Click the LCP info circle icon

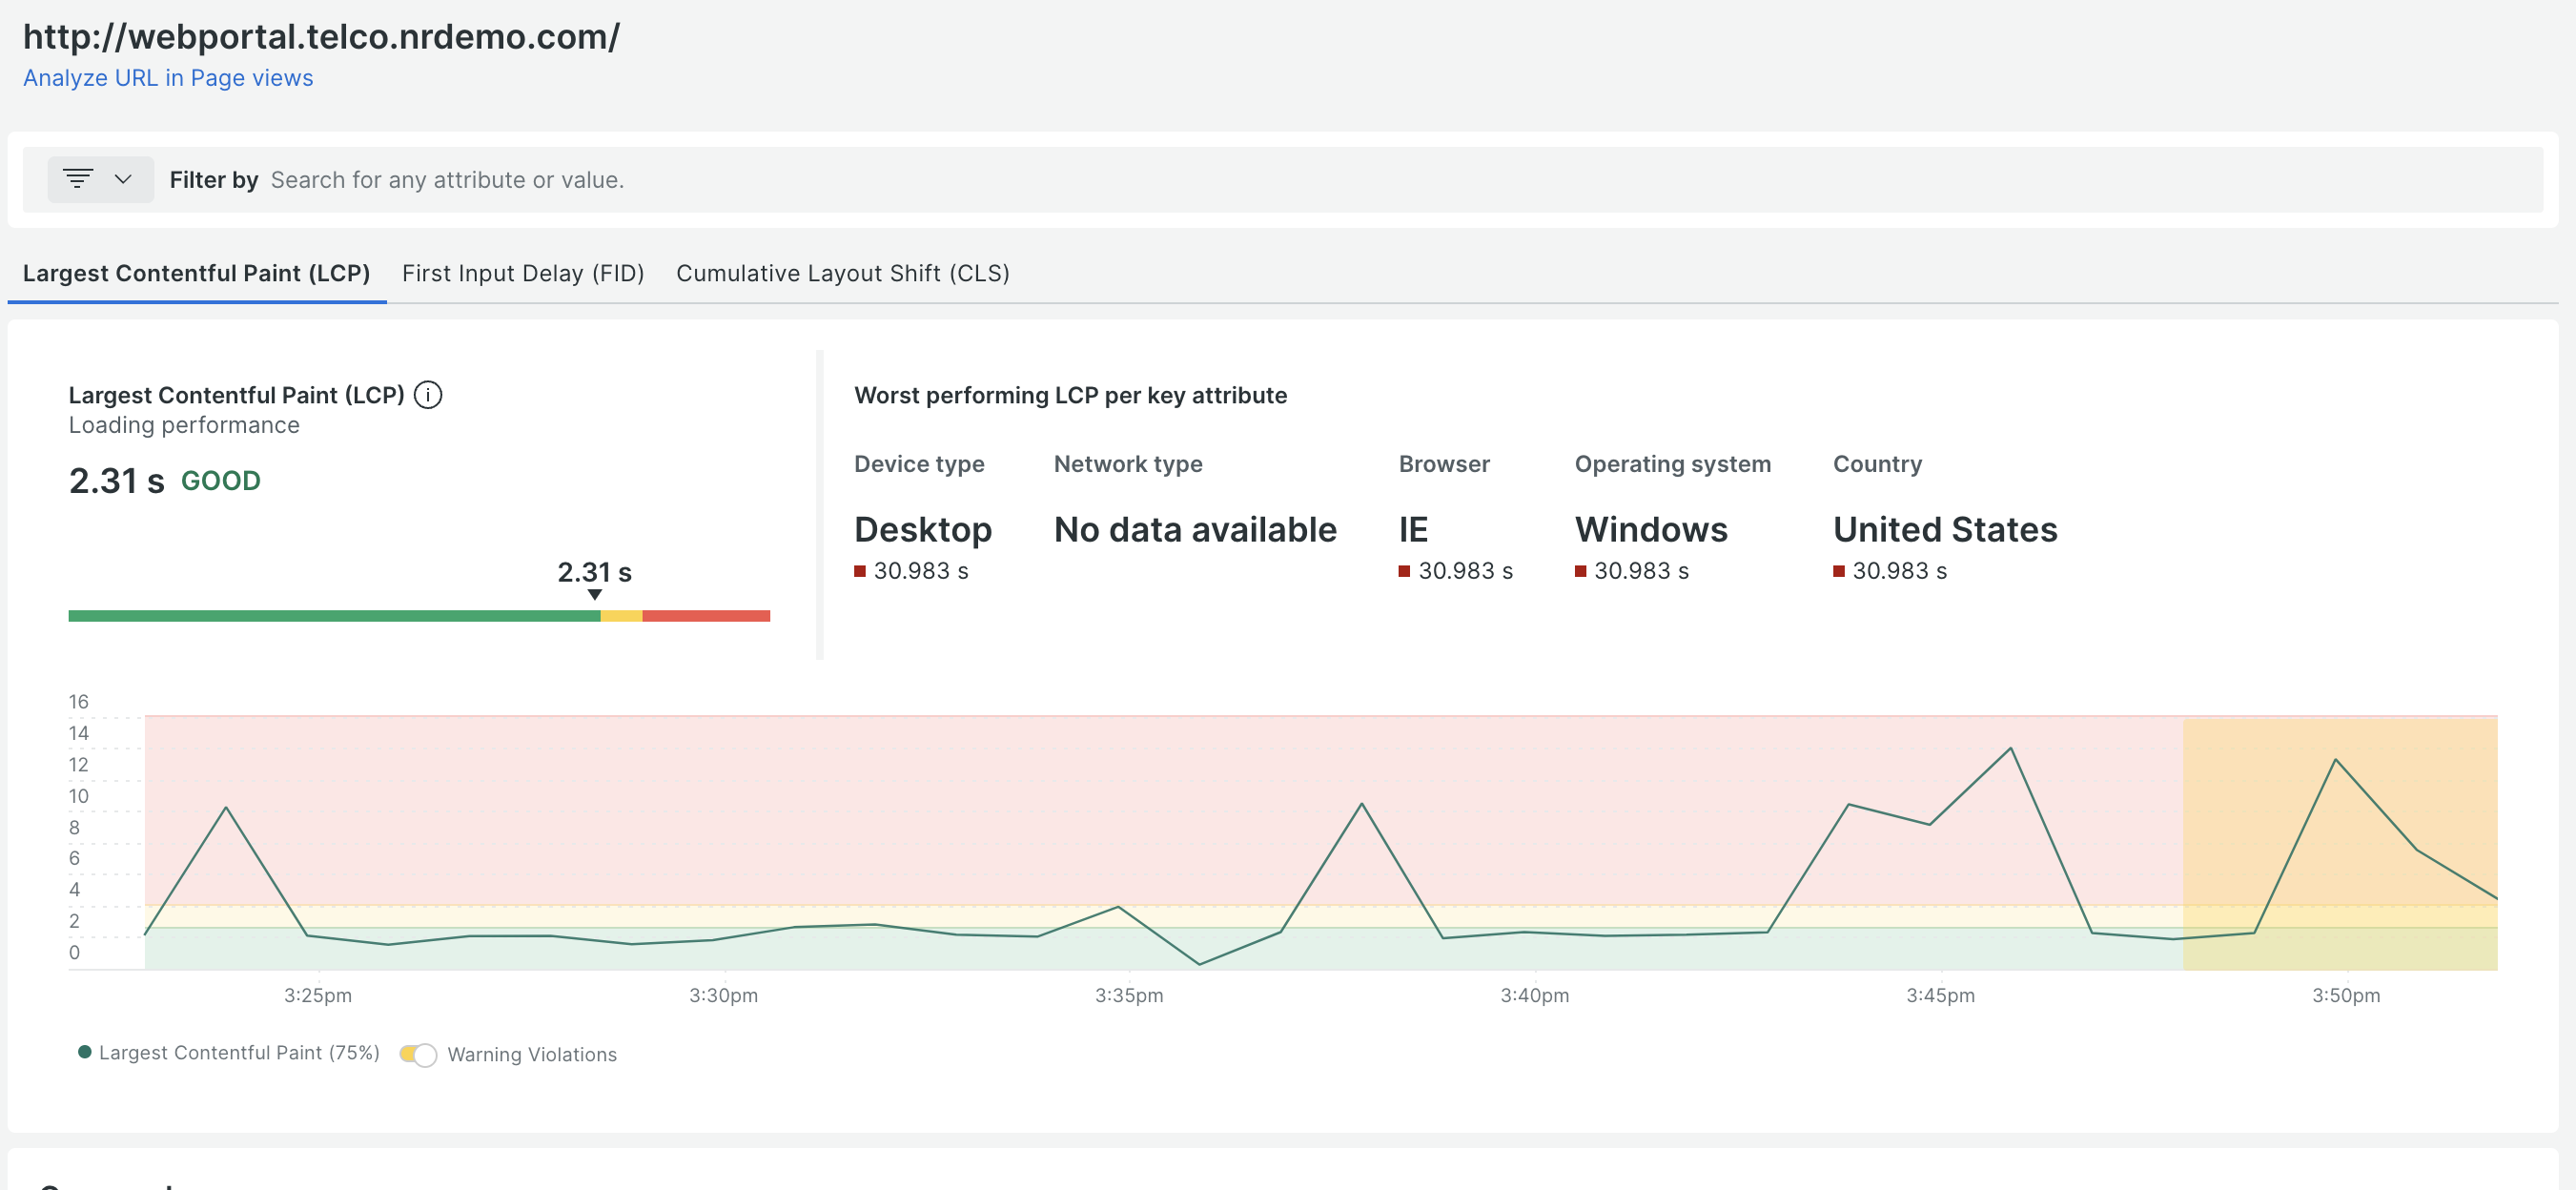click(428, 395)
